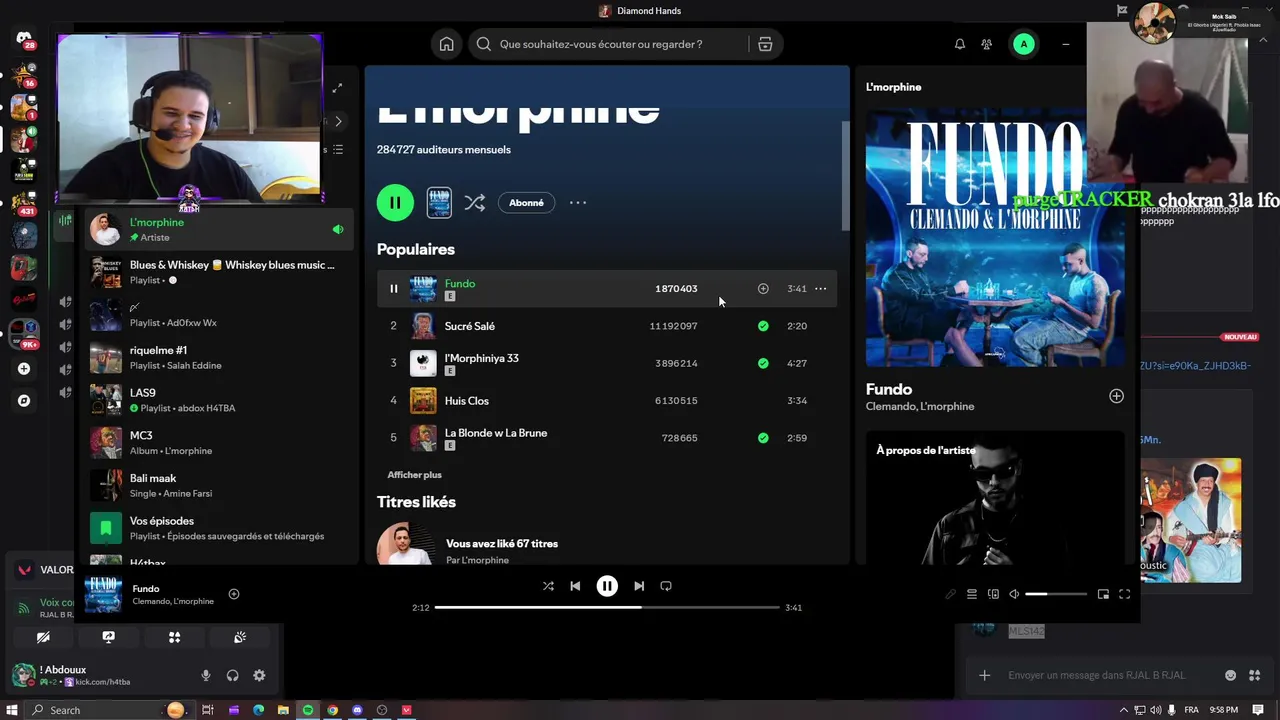Click the Fundo mini cover beside play button
The width and height of the screenshot is (1280, 720).
click(x=439, y=203)
